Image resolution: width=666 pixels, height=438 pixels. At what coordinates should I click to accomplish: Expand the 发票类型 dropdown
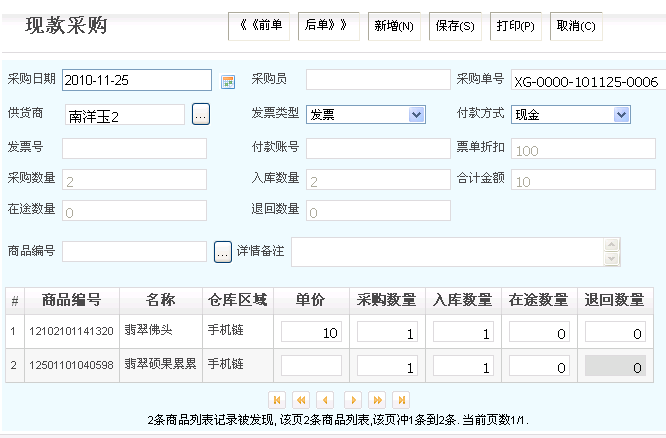[x=416, y=115]
